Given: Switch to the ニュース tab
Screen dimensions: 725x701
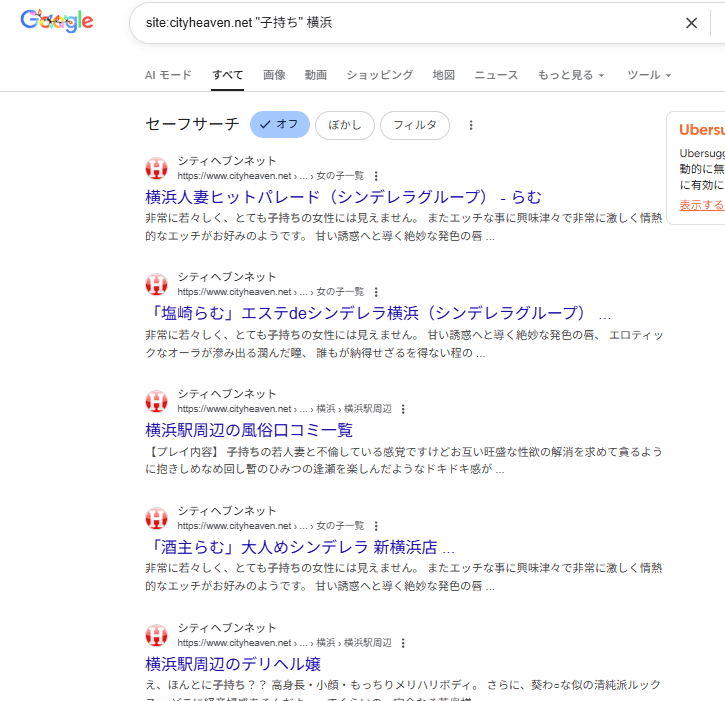Looking at the screenshot, I should tap(496, 75).
